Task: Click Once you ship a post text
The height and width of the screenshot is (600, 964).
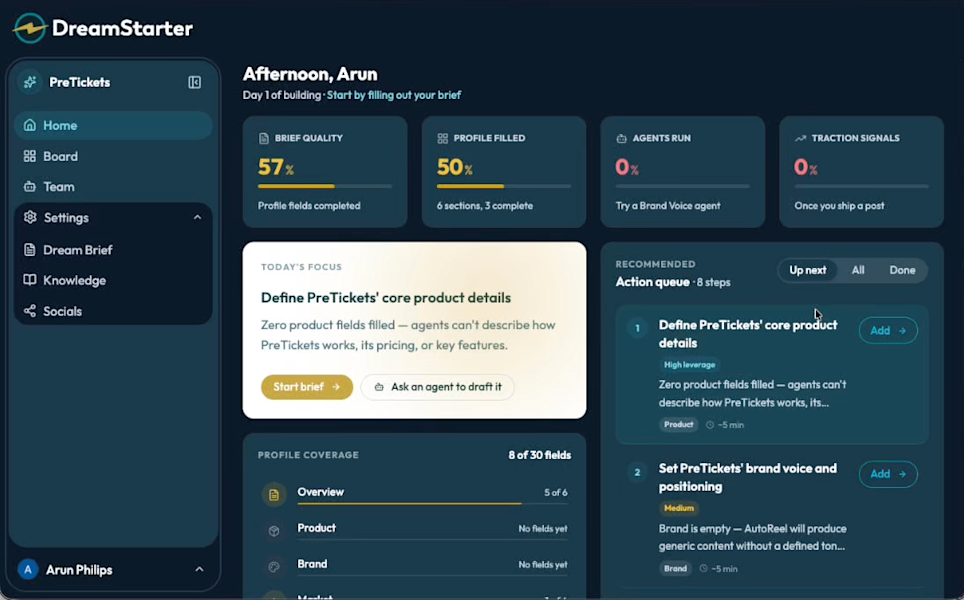Action: click(839, 206)
